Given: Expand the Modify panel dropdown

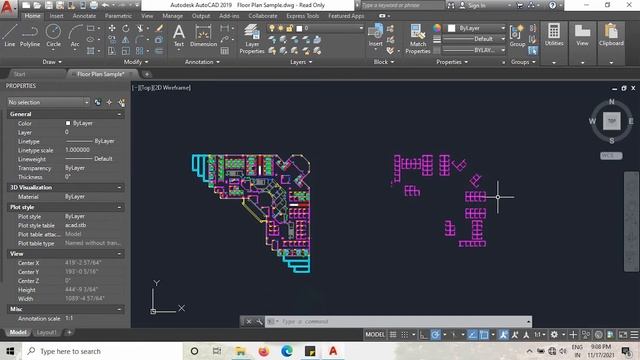Looking at the screenshot, I should click(x=136, y=62).
